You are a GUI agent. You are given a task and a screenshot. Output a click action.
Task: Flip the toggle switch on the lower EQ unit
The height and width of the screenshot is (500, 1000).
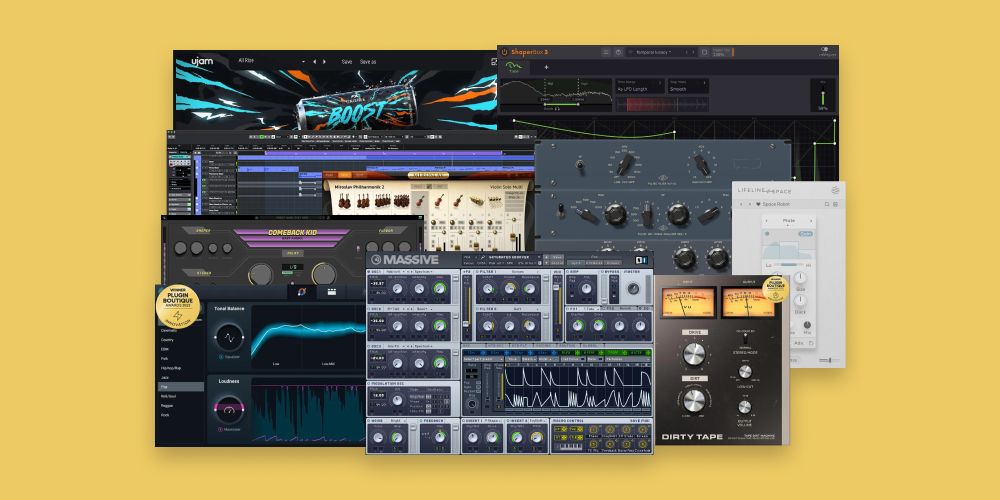point(561,210)
